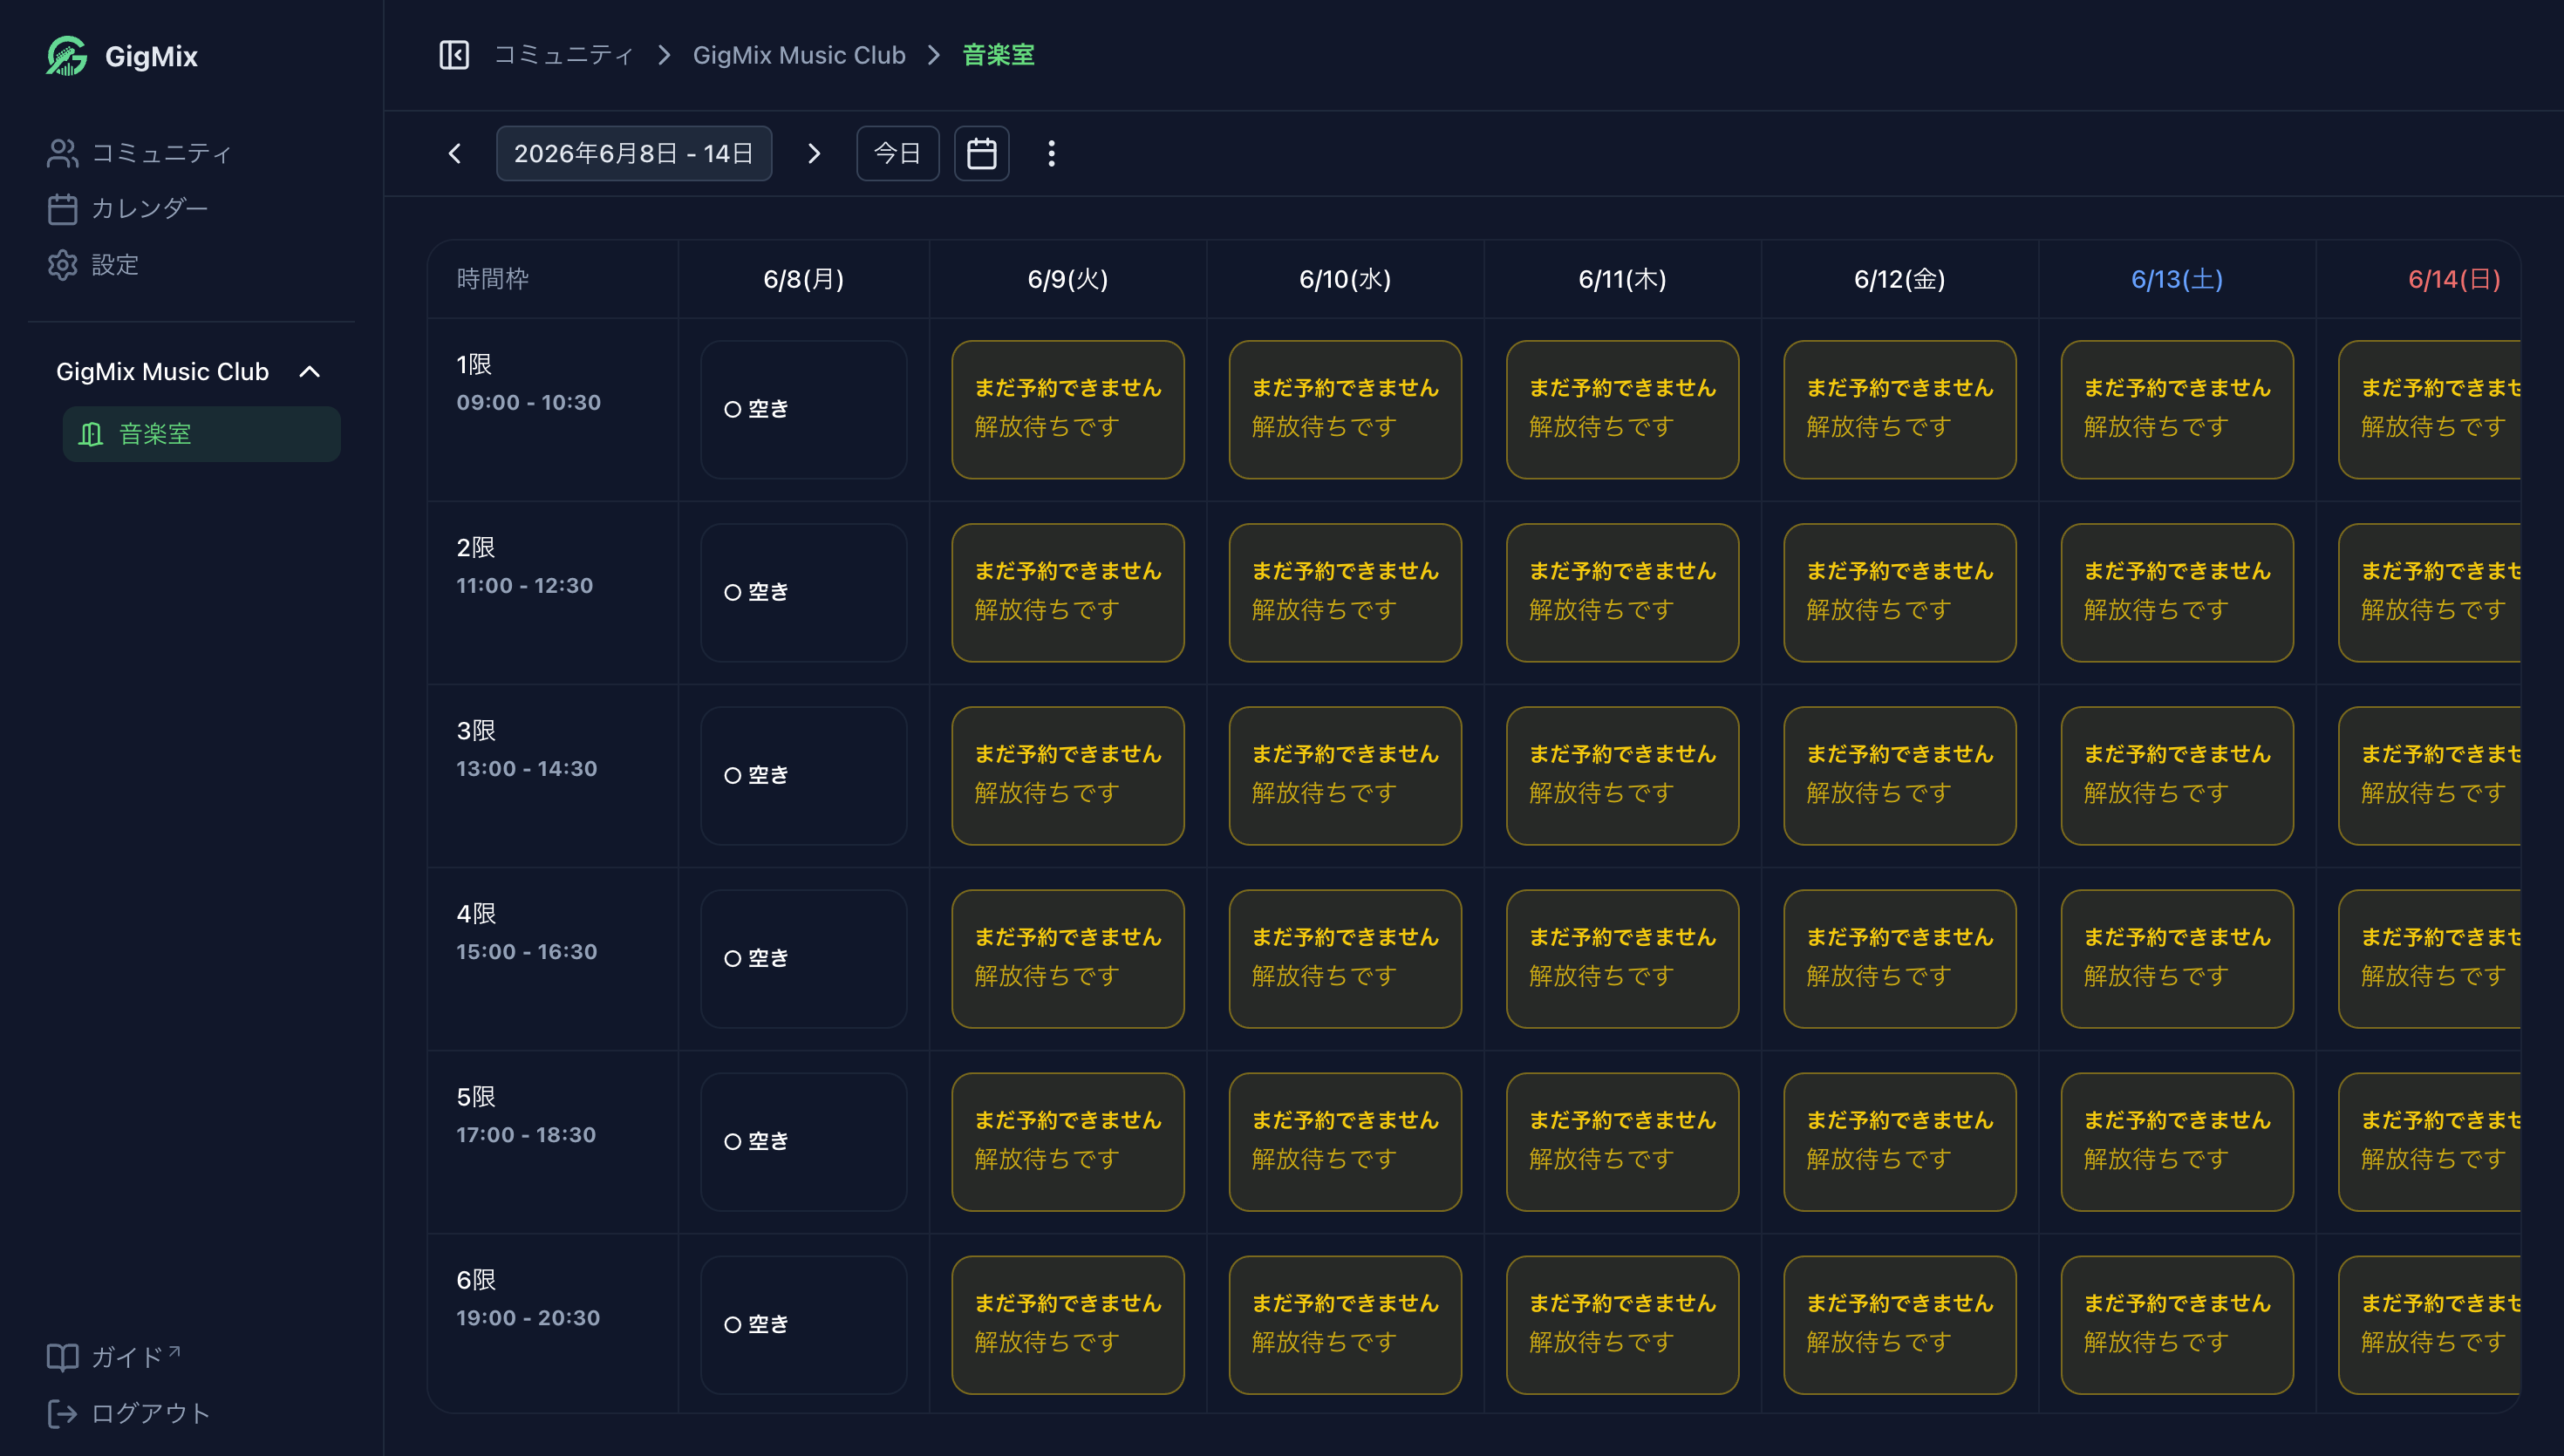This screenshot has width=2564, height=1456.
Task: Open 設定 in the sidebar
Action: click(x=93, y=265)
